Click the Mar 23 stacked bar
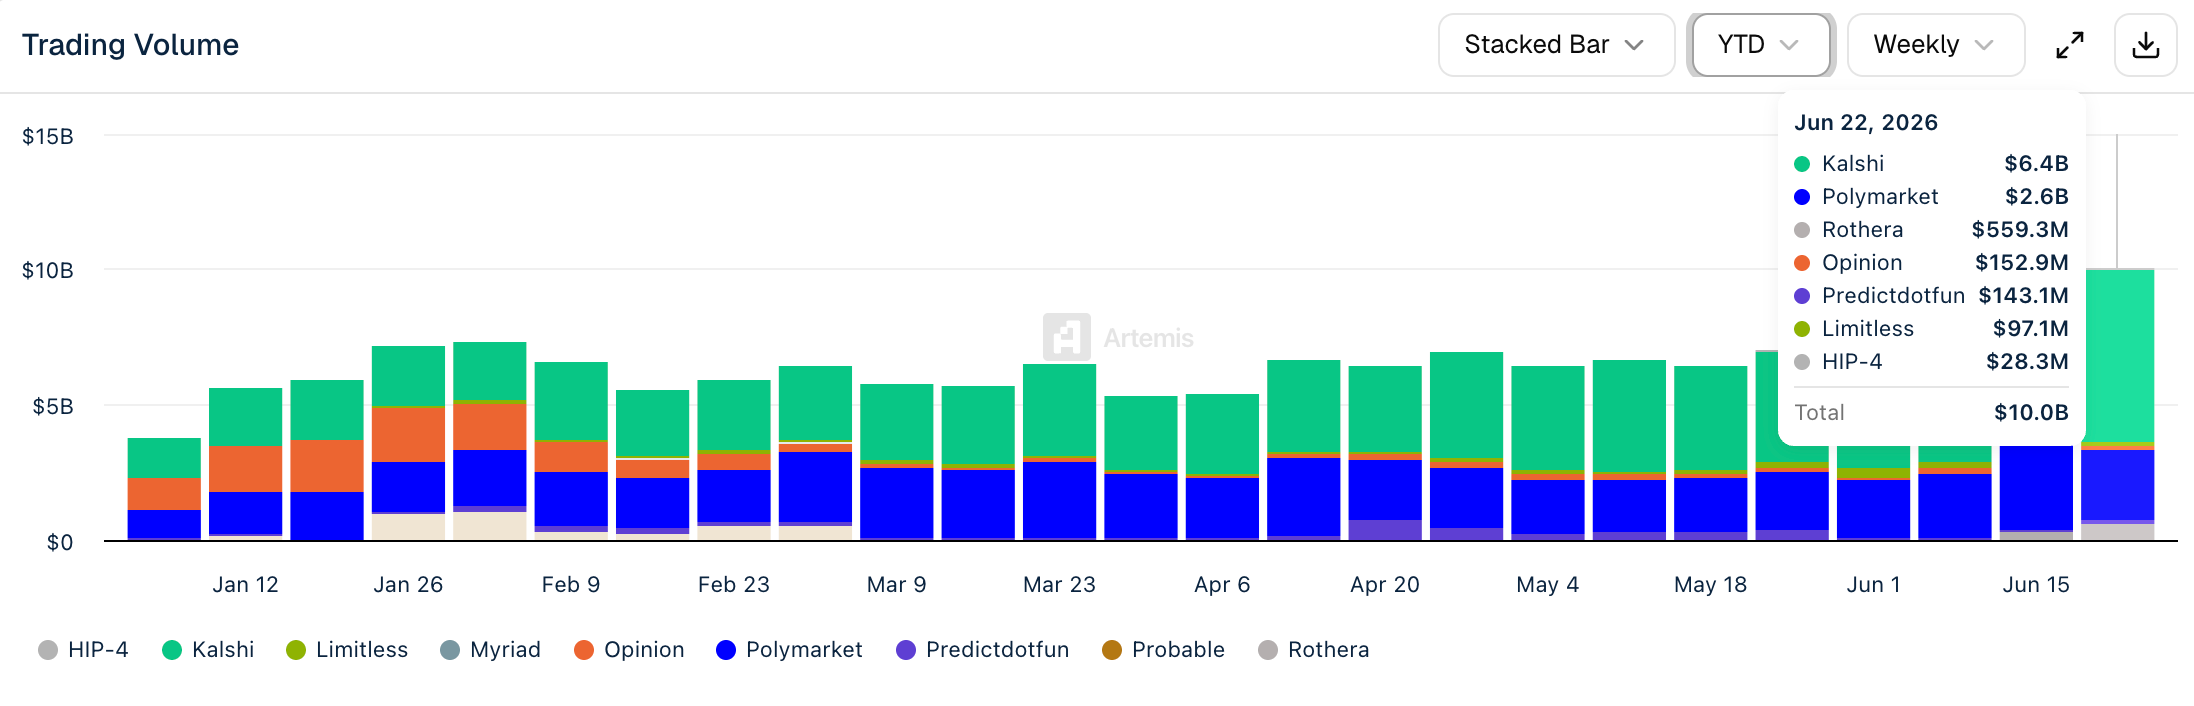The width and height of the screenshot is (2194, 706). [x=1059, y=452]
